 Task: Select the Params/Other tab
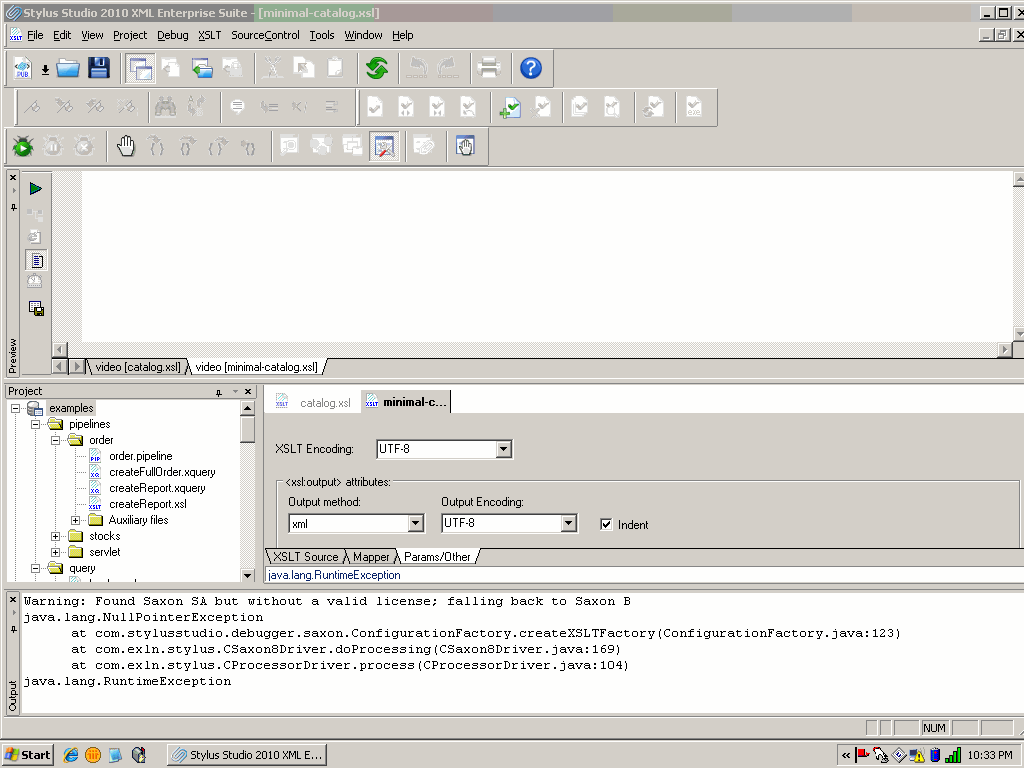pos(437,557)
